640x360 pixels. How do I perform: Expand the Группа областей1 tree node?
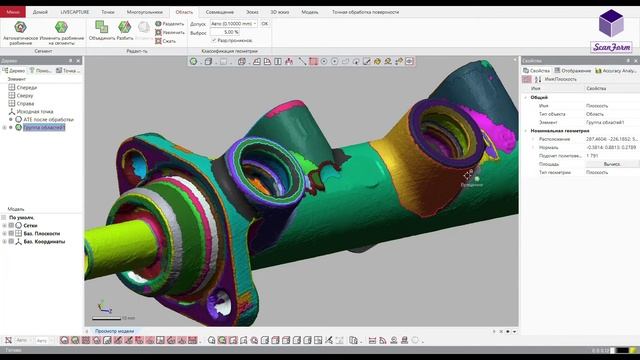(4, 127)
